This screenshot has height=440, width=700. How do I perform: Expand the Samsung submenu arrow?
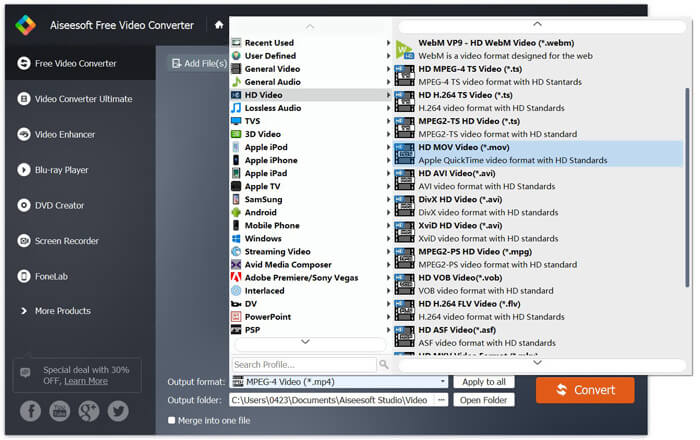[388, 199]
